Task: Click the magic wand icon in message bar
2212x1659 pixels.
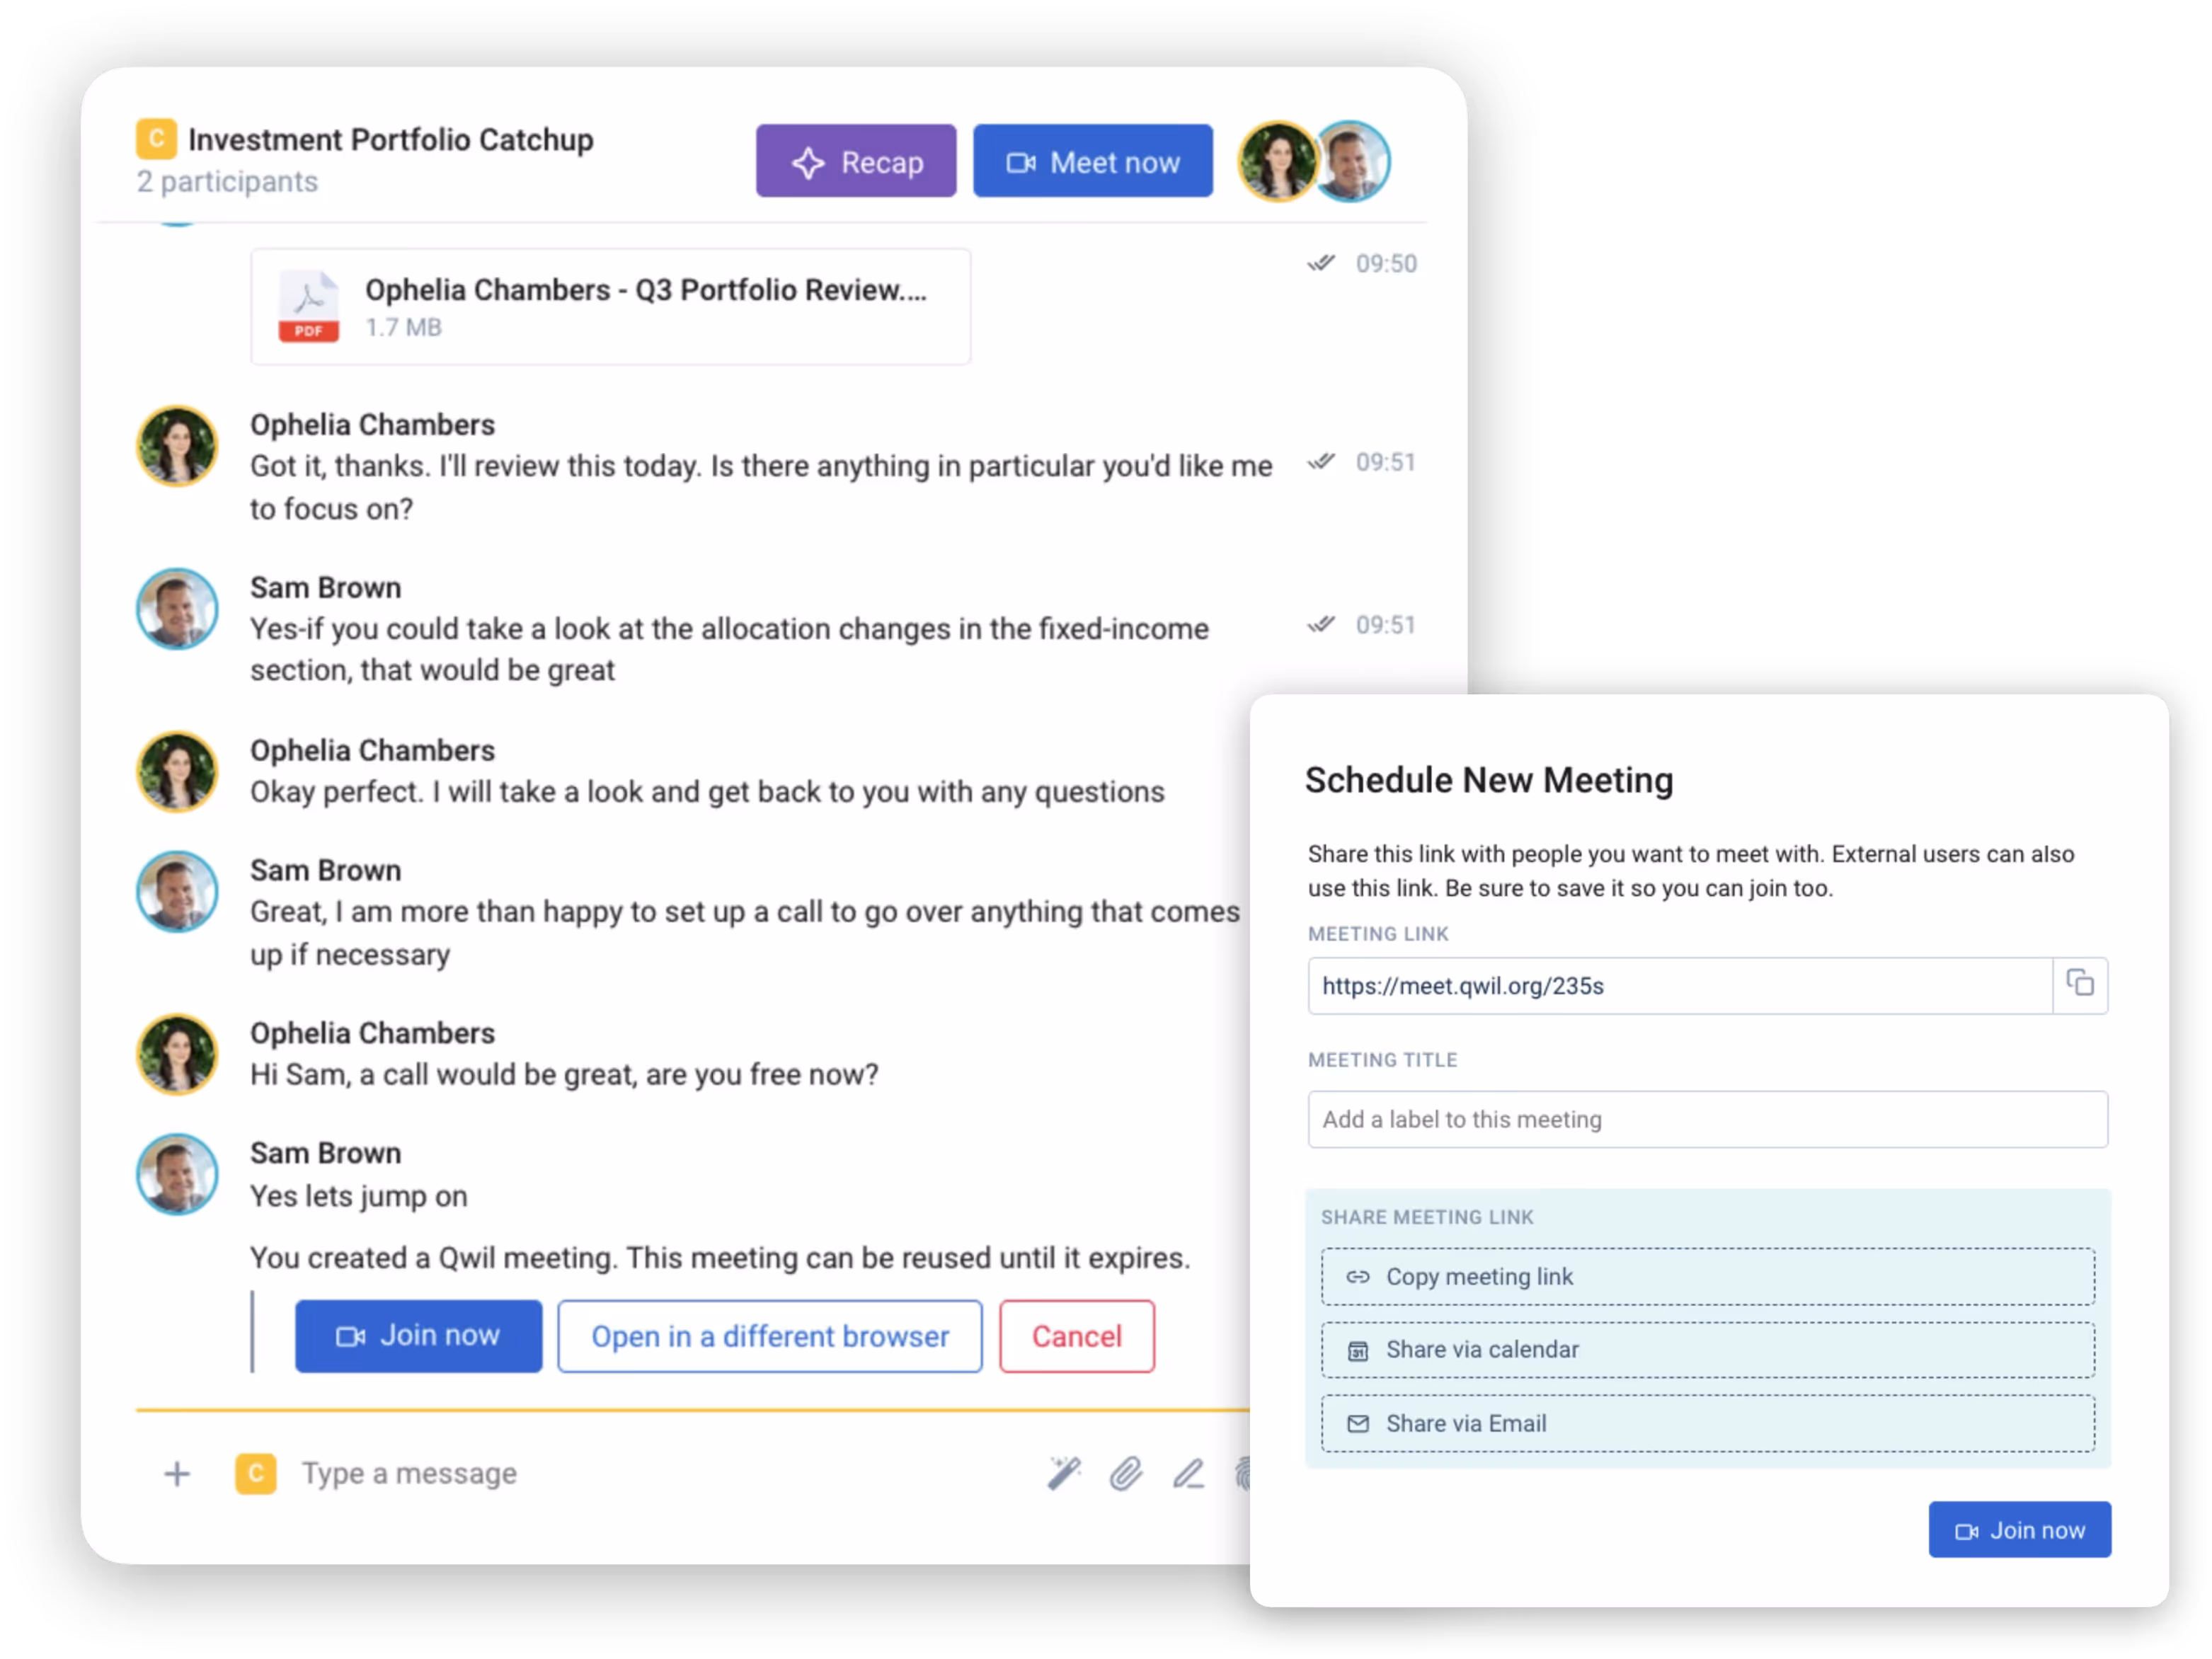Action: click(x=1063, y=1473)
